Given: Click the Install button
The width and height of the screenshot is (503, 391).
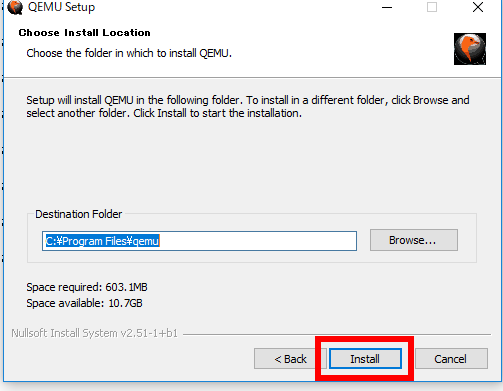Looking at the screenshot, I should pos(365,359).
